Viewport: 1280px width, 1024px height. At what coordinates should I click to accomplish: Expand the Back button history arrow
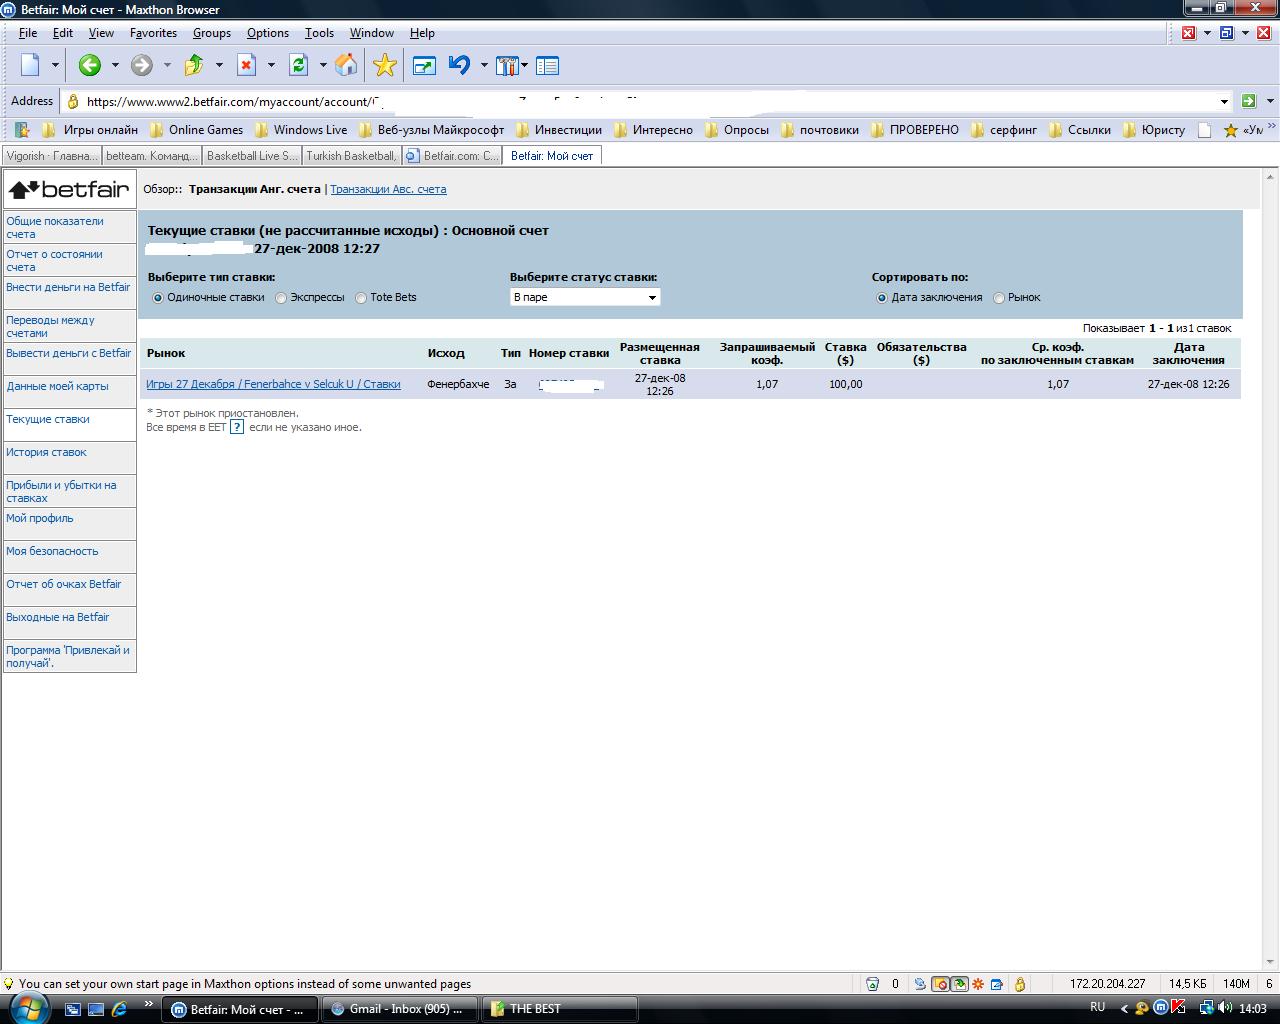pos(115,66)
